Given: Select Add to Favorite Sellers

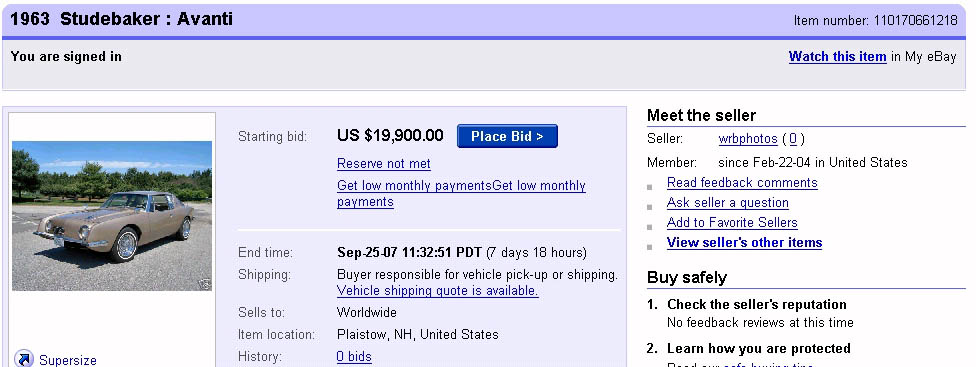Looking at the screenshot, I should (x=732, y=223).
